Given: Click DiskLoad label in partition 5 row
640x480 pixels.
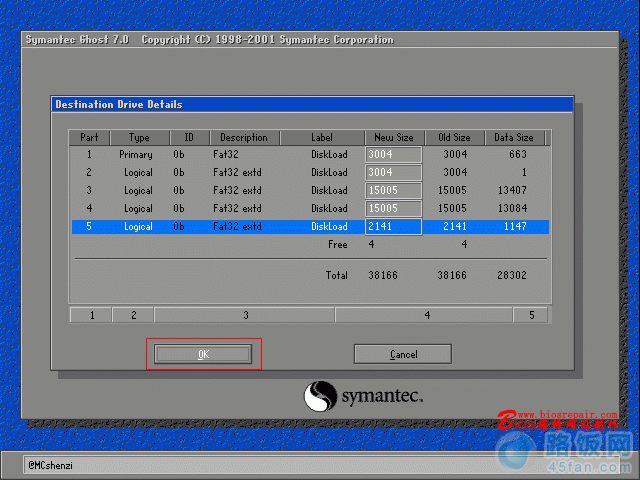Looking at the screenshot, I should pos(329,226).
